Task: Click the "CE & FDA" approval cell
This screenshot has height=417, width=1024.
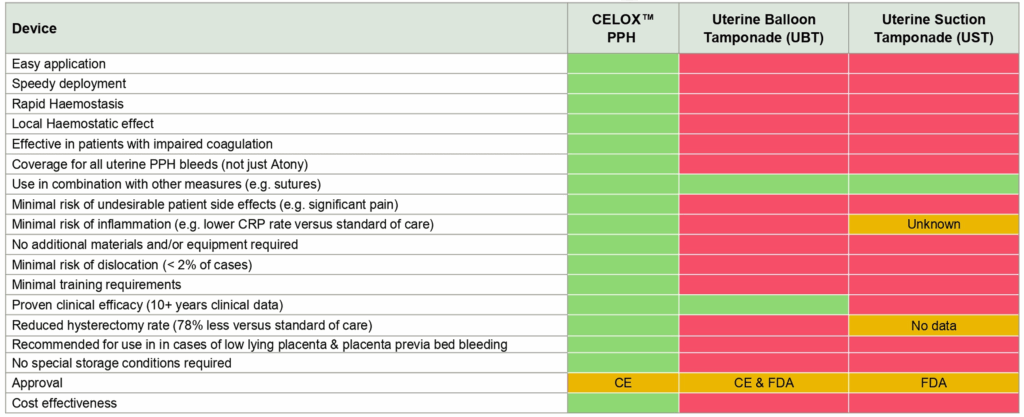Action: coord(763,383)
